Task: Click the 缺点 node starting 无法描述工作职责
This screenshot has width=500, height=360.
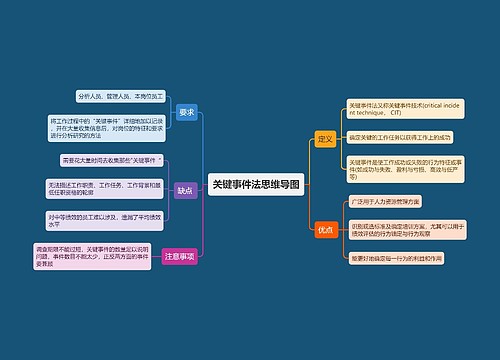Action: pos(104,189)
